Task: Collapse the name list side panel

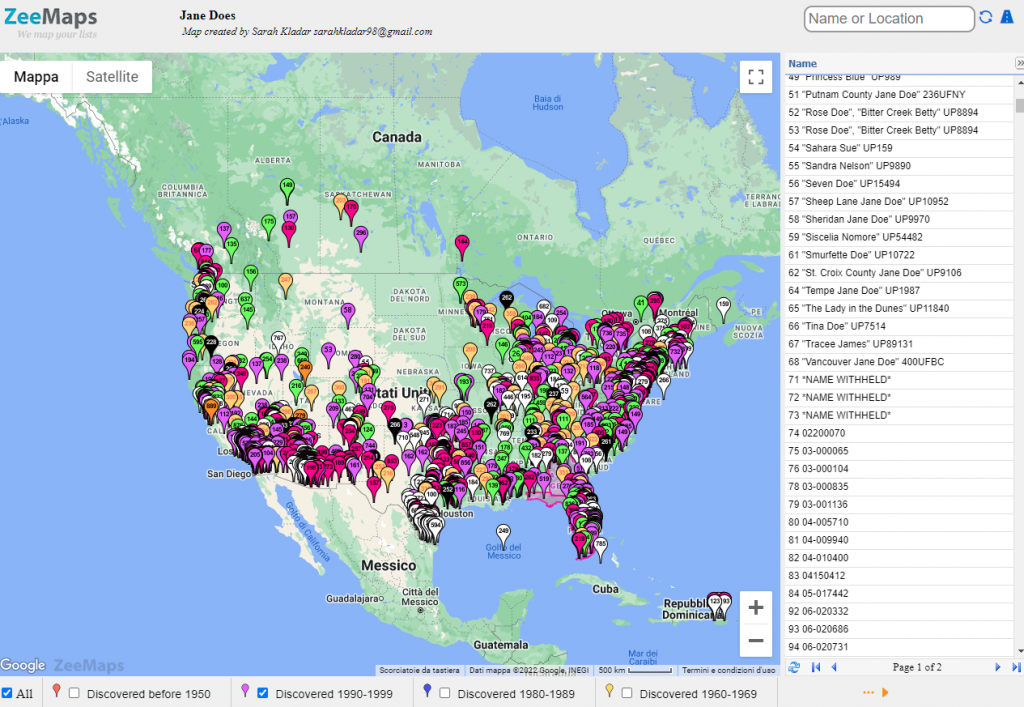Action: click(x=1018, y=64)
